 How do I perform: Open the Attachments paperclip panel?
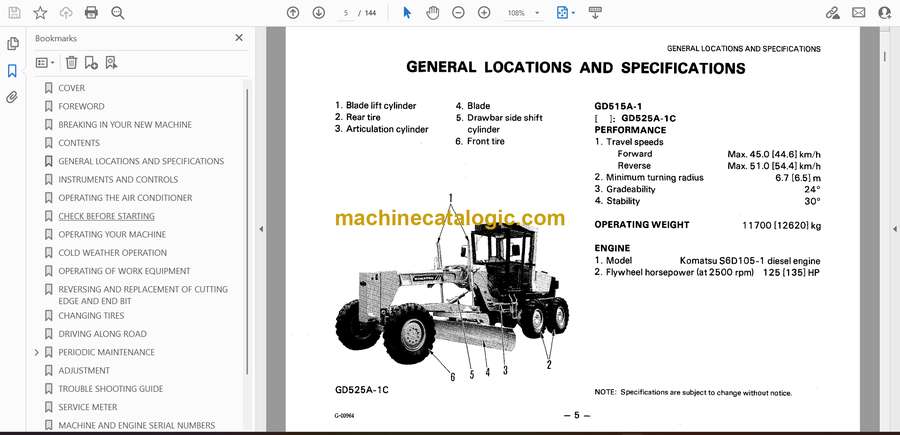[x=12, y=97]
